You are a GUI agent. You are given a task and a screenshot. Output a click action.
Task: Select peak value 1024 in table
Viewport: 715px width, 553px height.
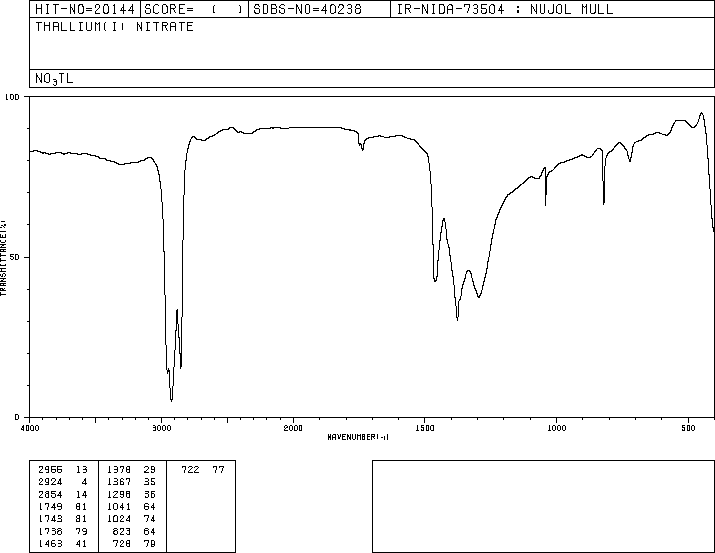click(119, 519)
